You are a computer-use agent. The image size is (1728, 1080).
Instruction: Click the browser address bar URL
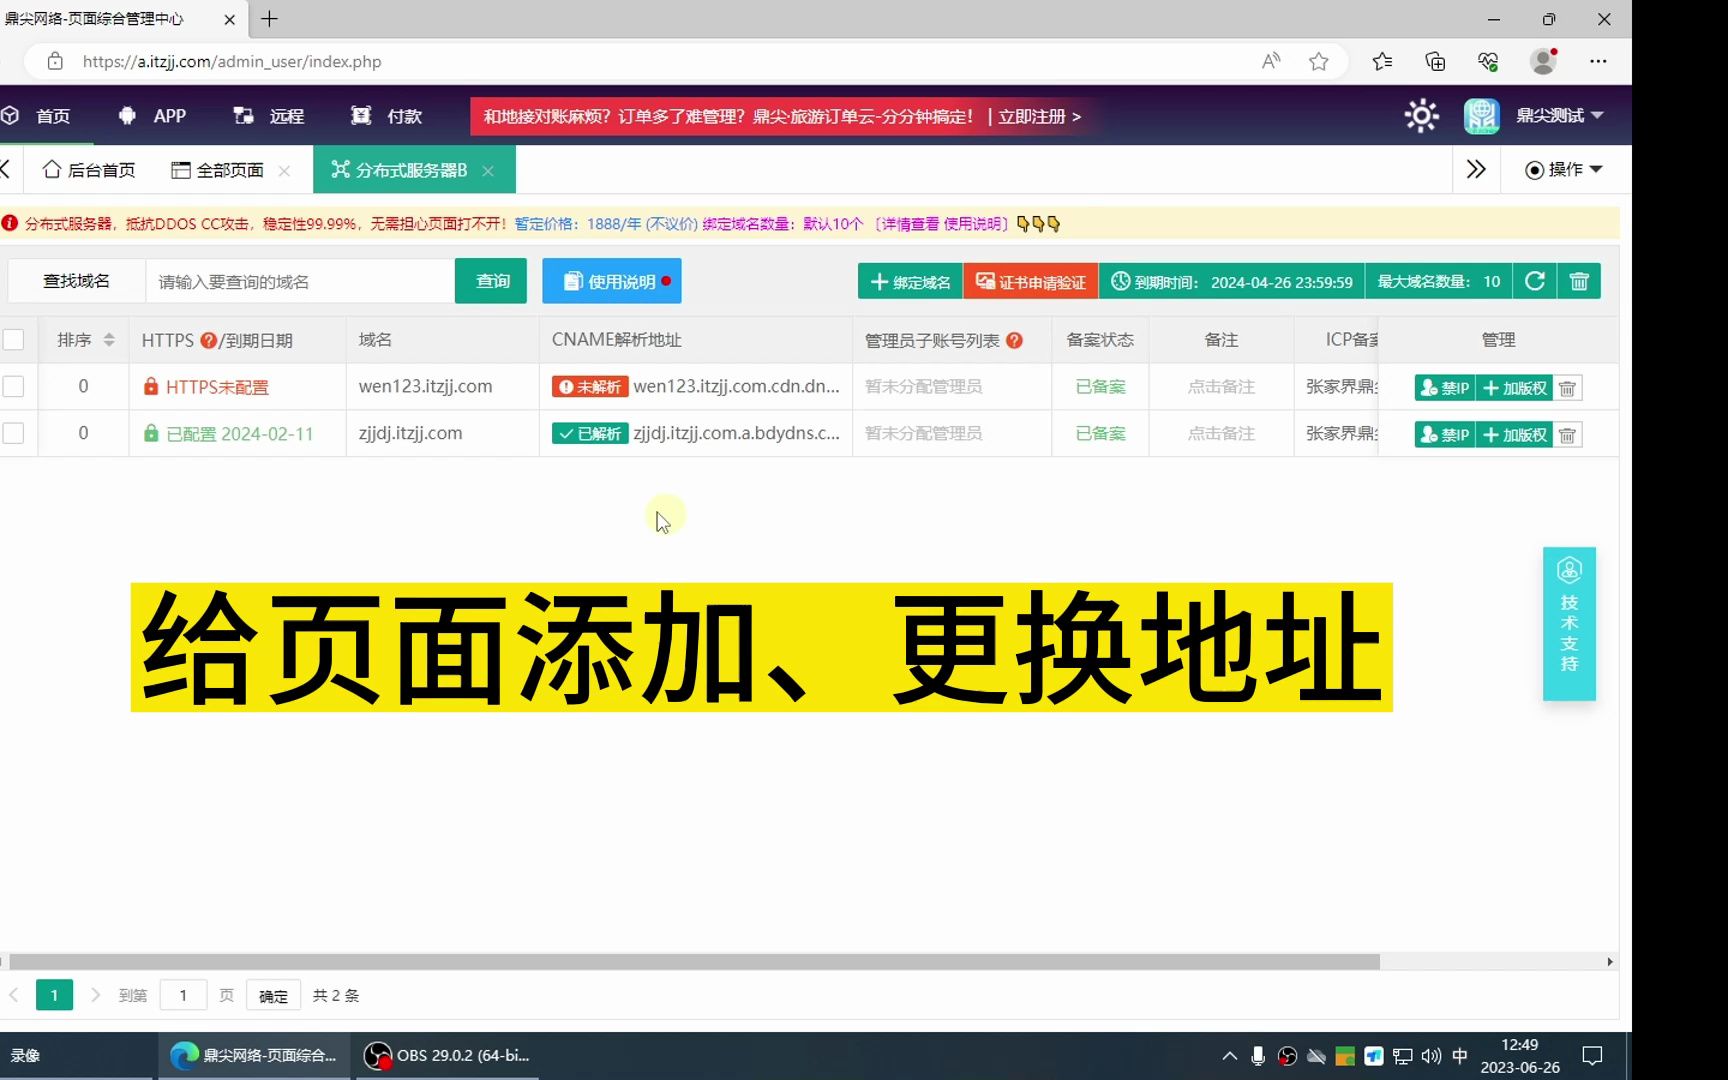232,61
